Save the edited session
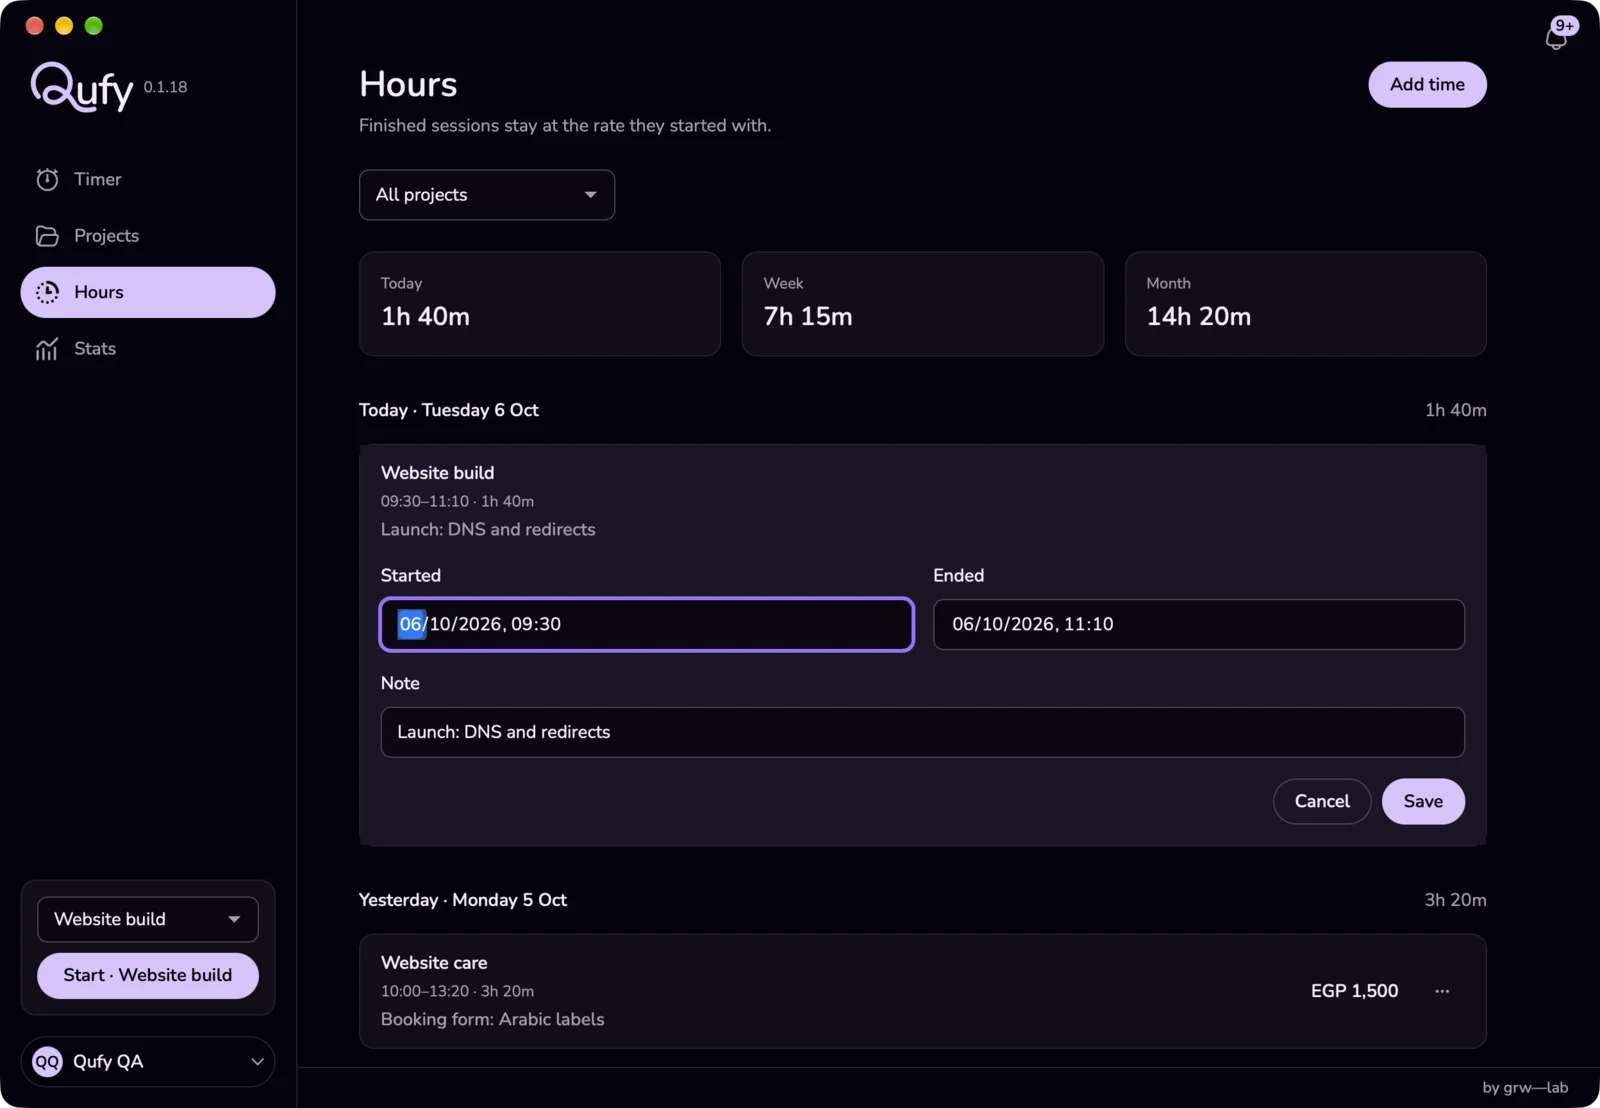Screen dimensions: 1600x1108 (x=1423, y=801)
